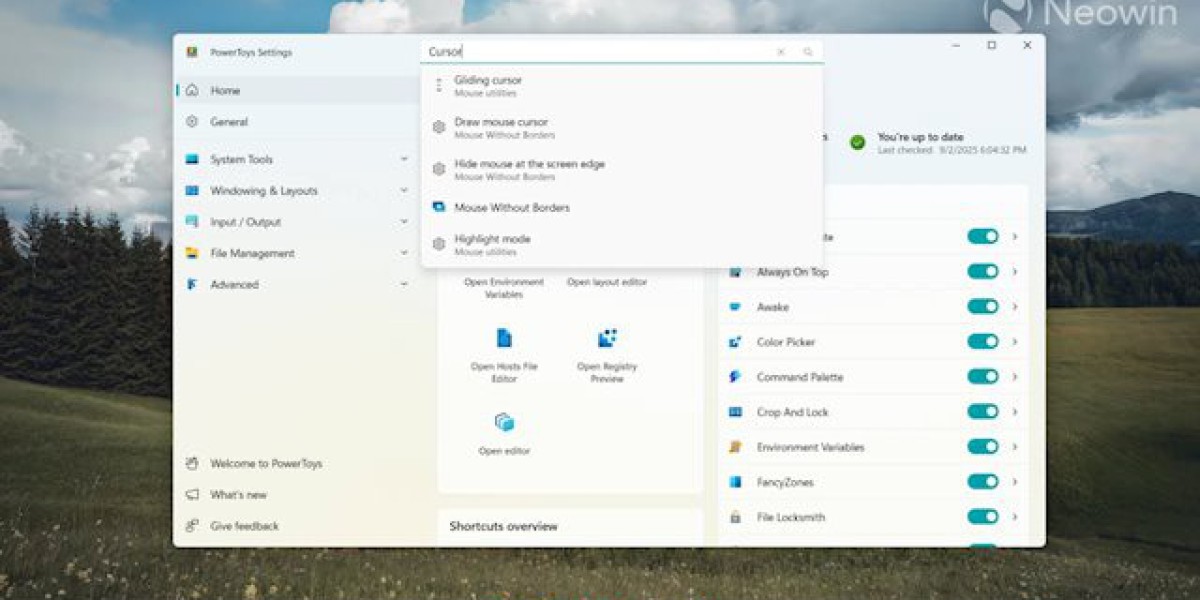Click into the search field containing Cursor
Screen dimensions: 1200x600
600,52
